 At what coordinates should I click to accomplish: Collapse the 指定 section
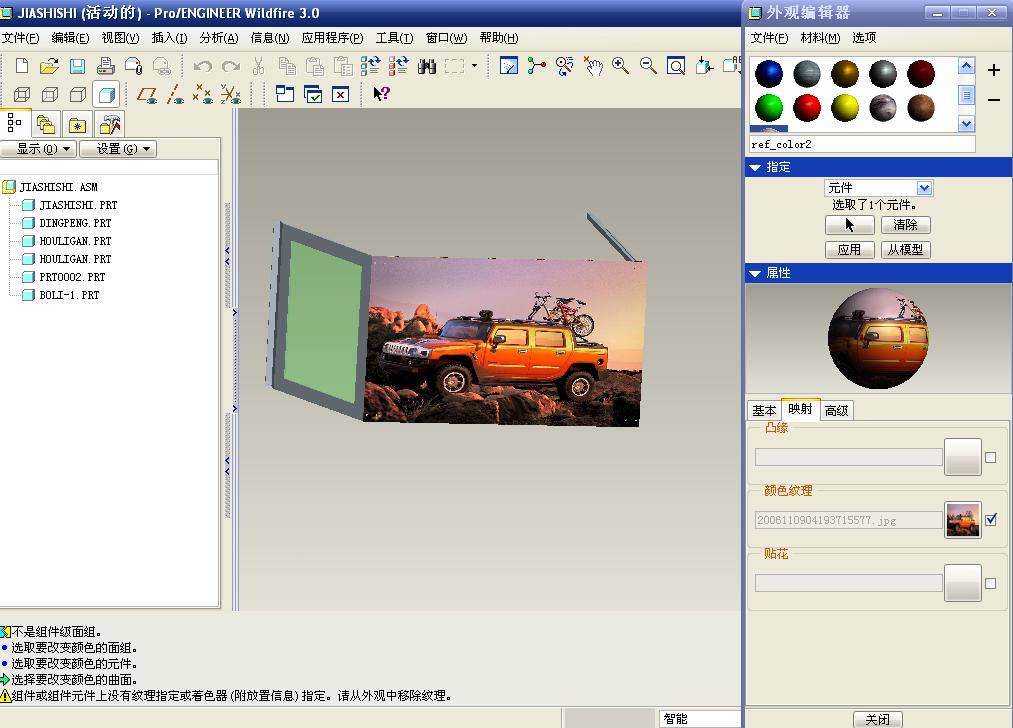point(755,167)
